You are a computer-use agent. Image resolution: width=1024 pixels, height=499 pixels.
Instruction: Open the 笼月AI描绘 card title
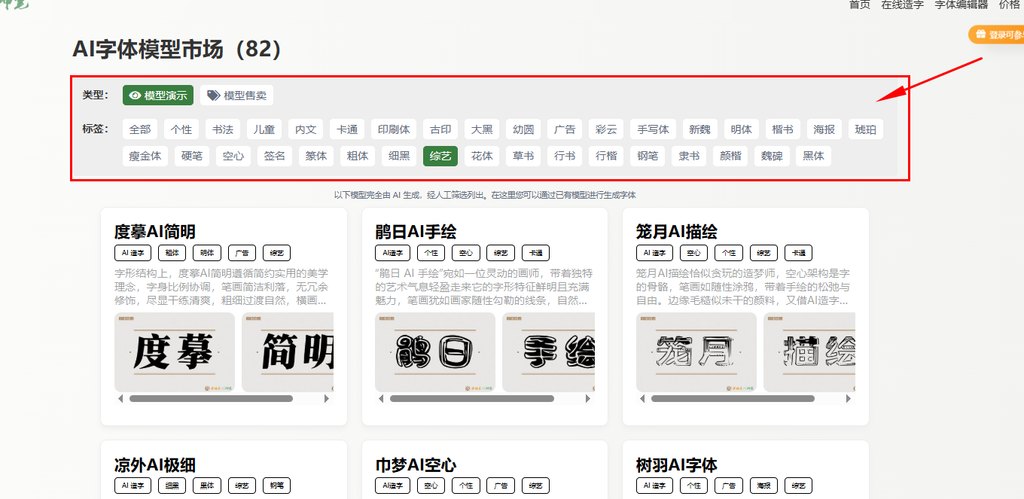tap(677, 231)
